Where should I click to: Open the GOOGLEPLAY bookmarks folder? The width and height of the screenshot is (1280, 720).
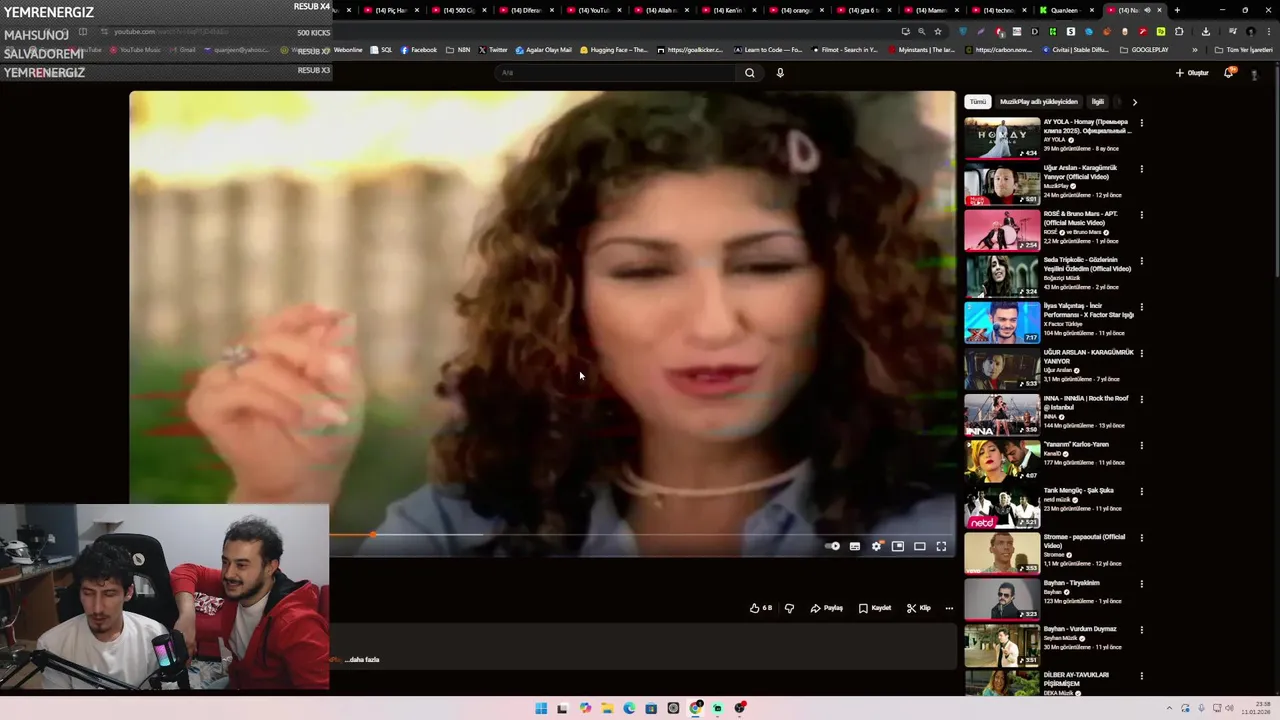pos(1144,50)
